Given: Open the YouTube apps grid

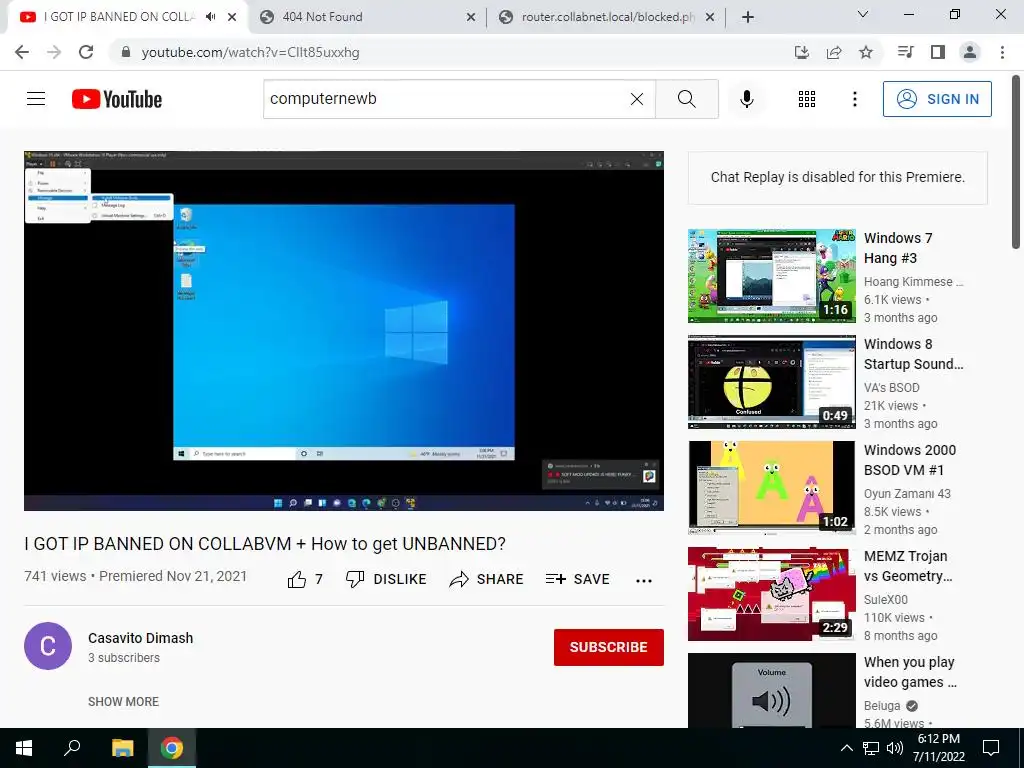Looking at the screenshot, I should pos(807,99).
